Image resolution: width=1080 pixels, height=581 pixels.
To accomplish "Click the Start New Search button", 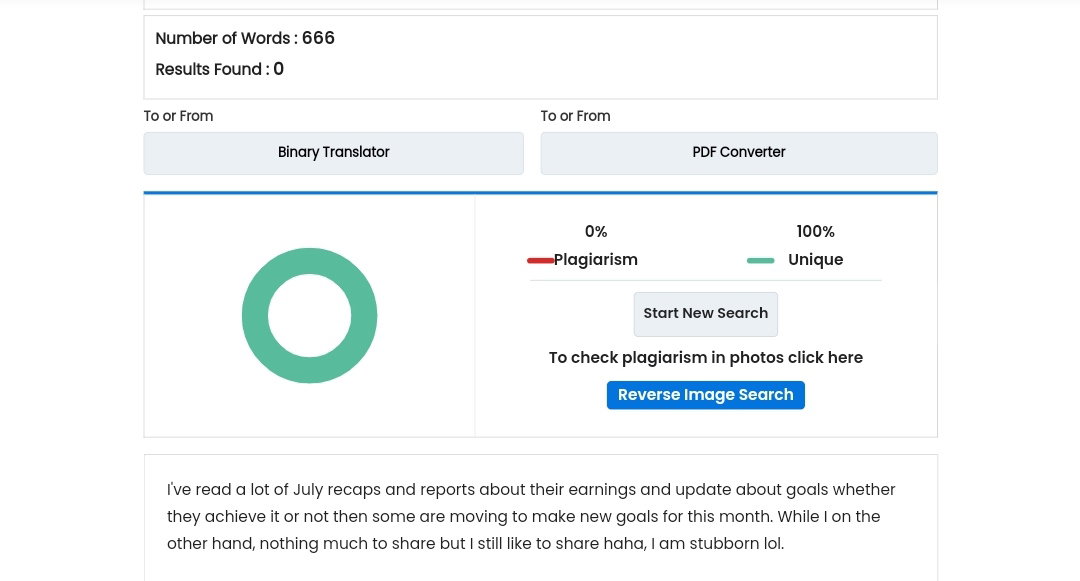I will click(x=705, y=314).
